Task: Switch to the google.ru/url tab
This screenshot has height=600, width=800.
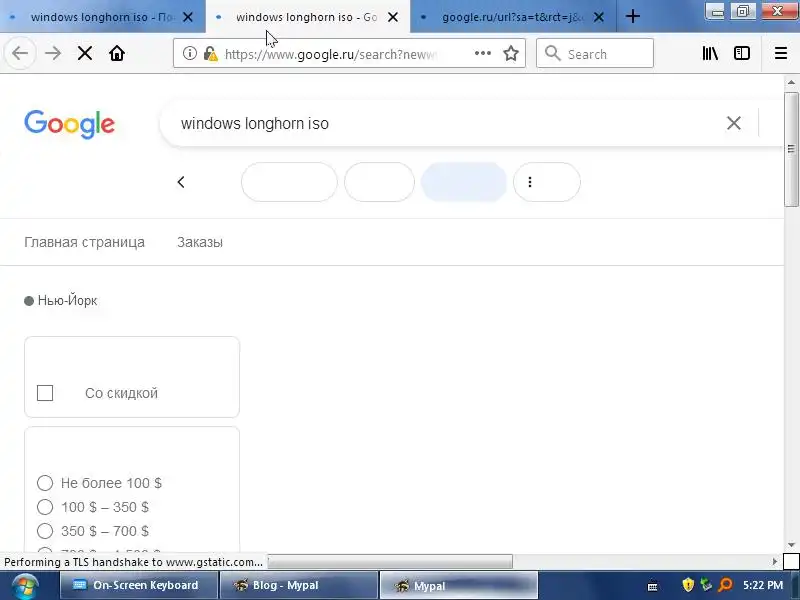Action: (x=513, y=17)
